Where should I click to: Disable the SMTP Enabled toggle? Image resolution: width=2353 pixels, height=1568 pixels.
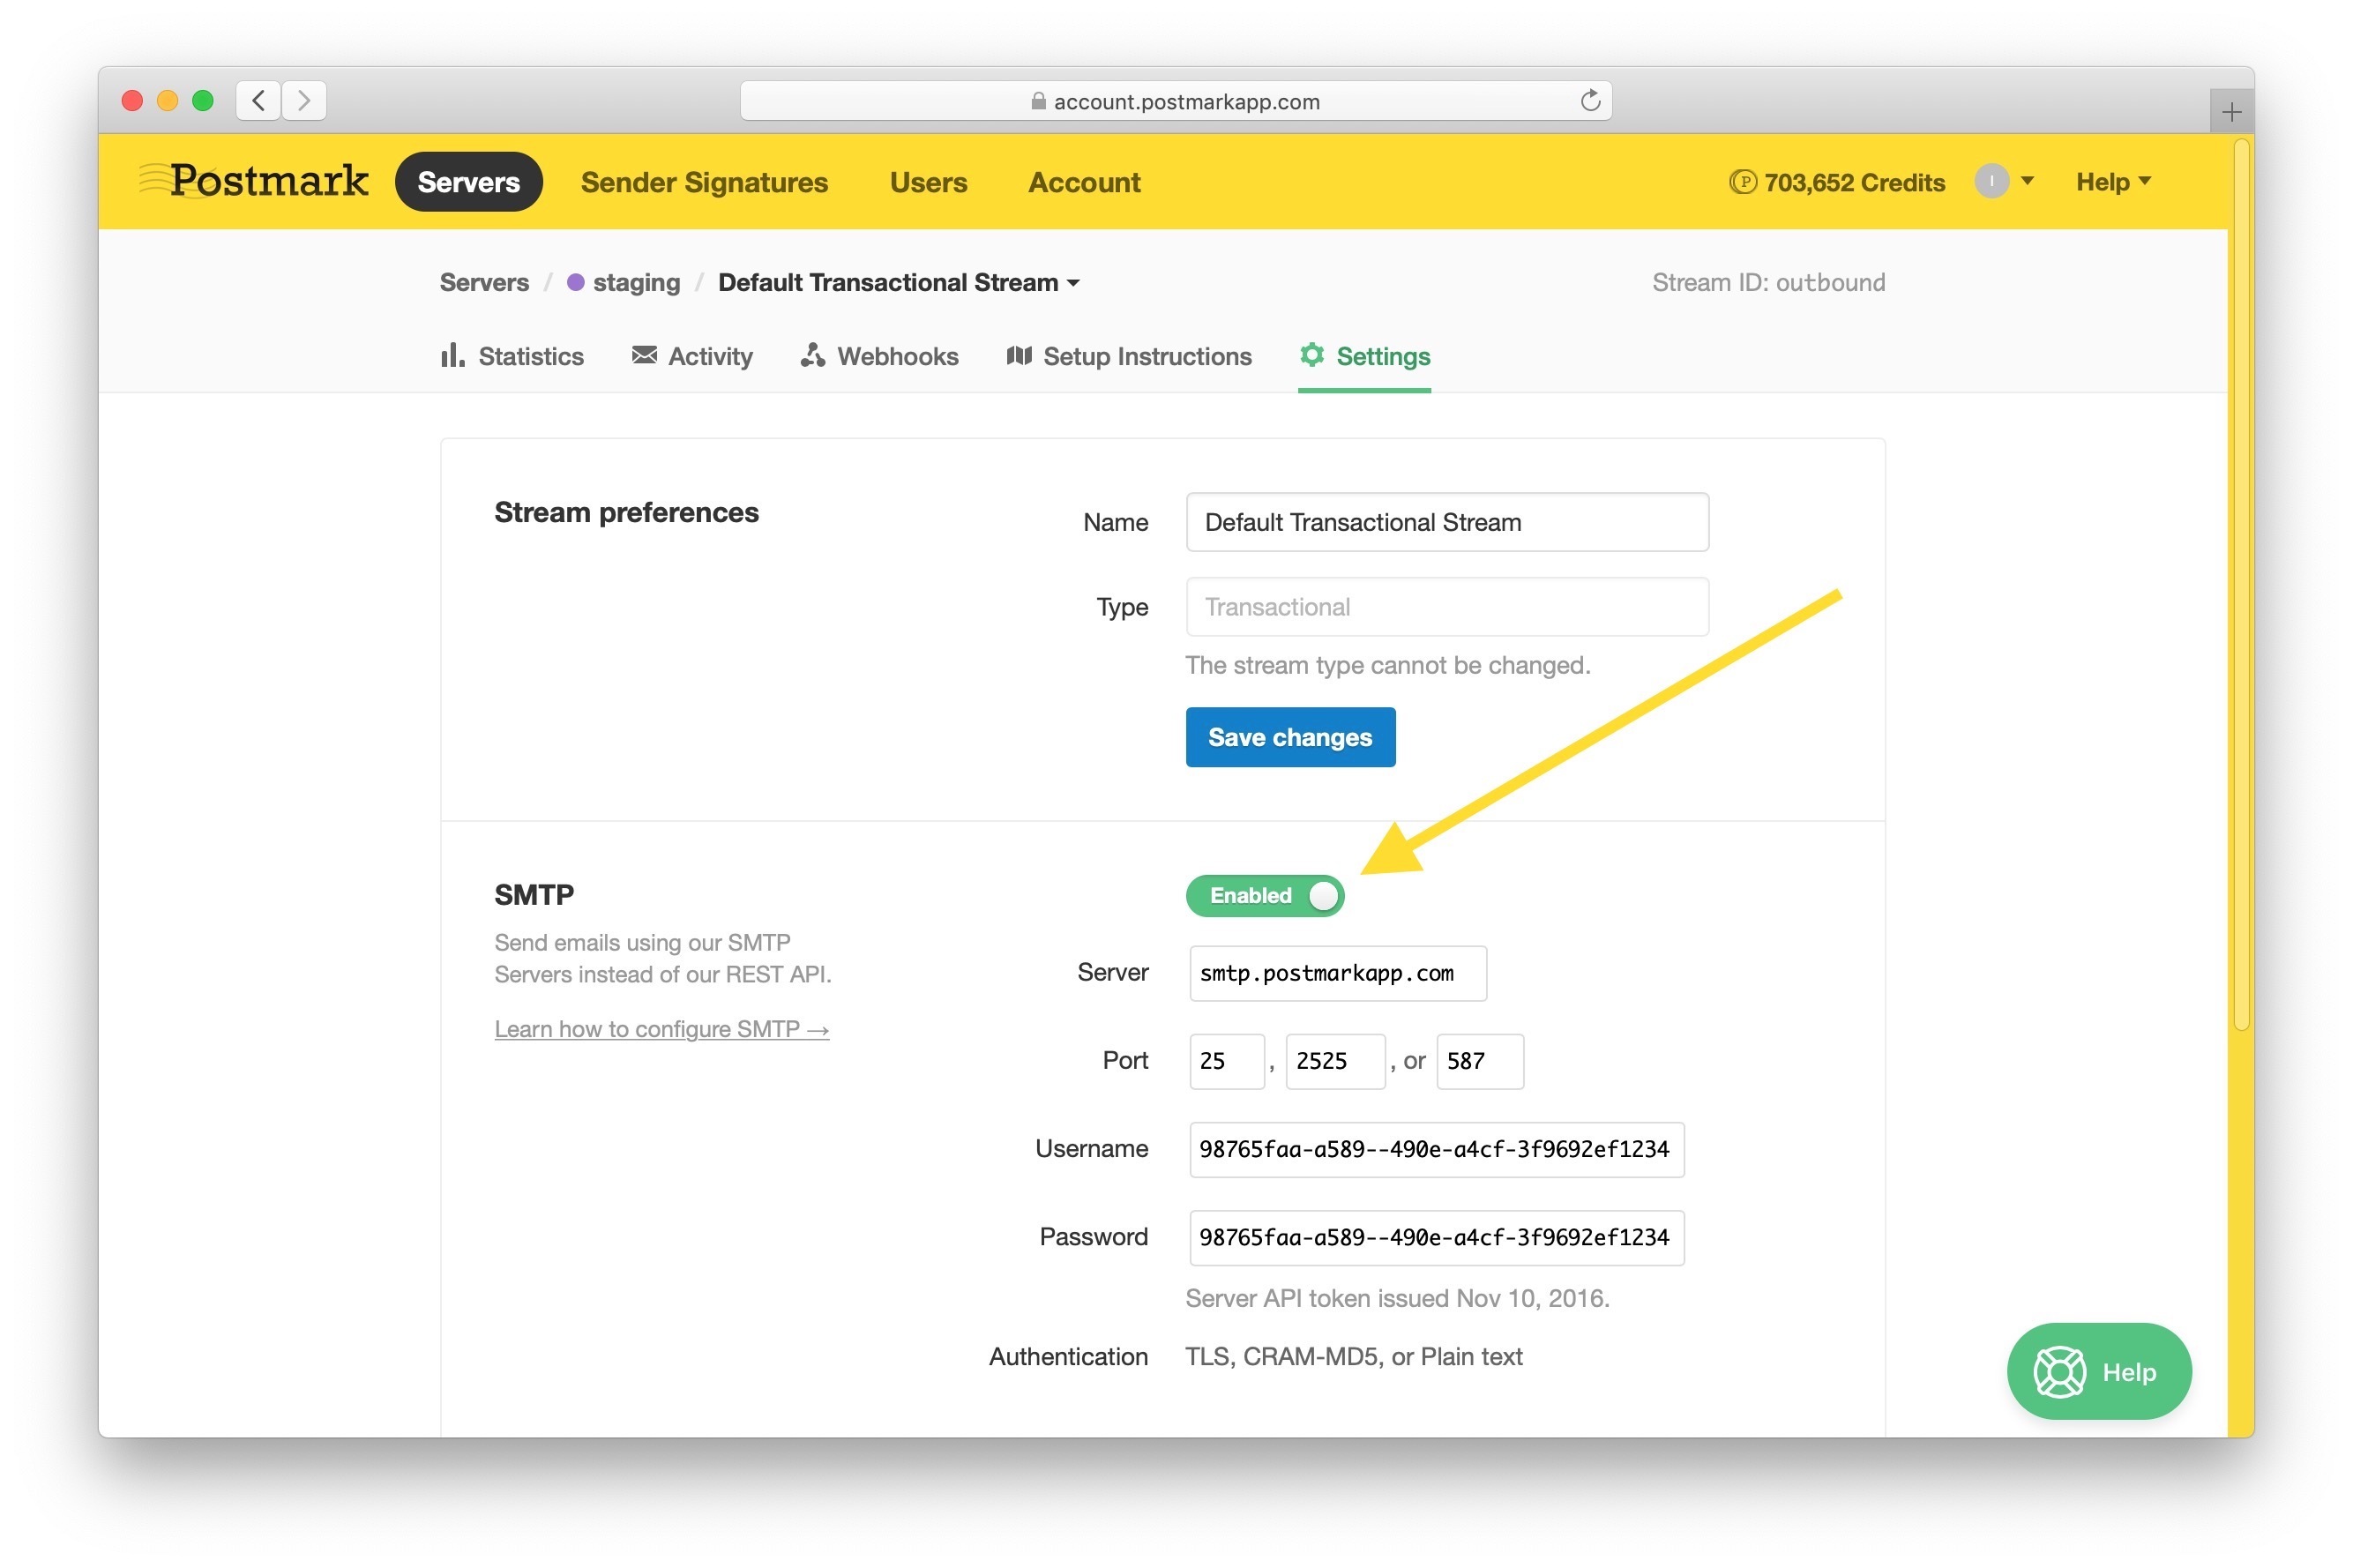point(1264,895)
